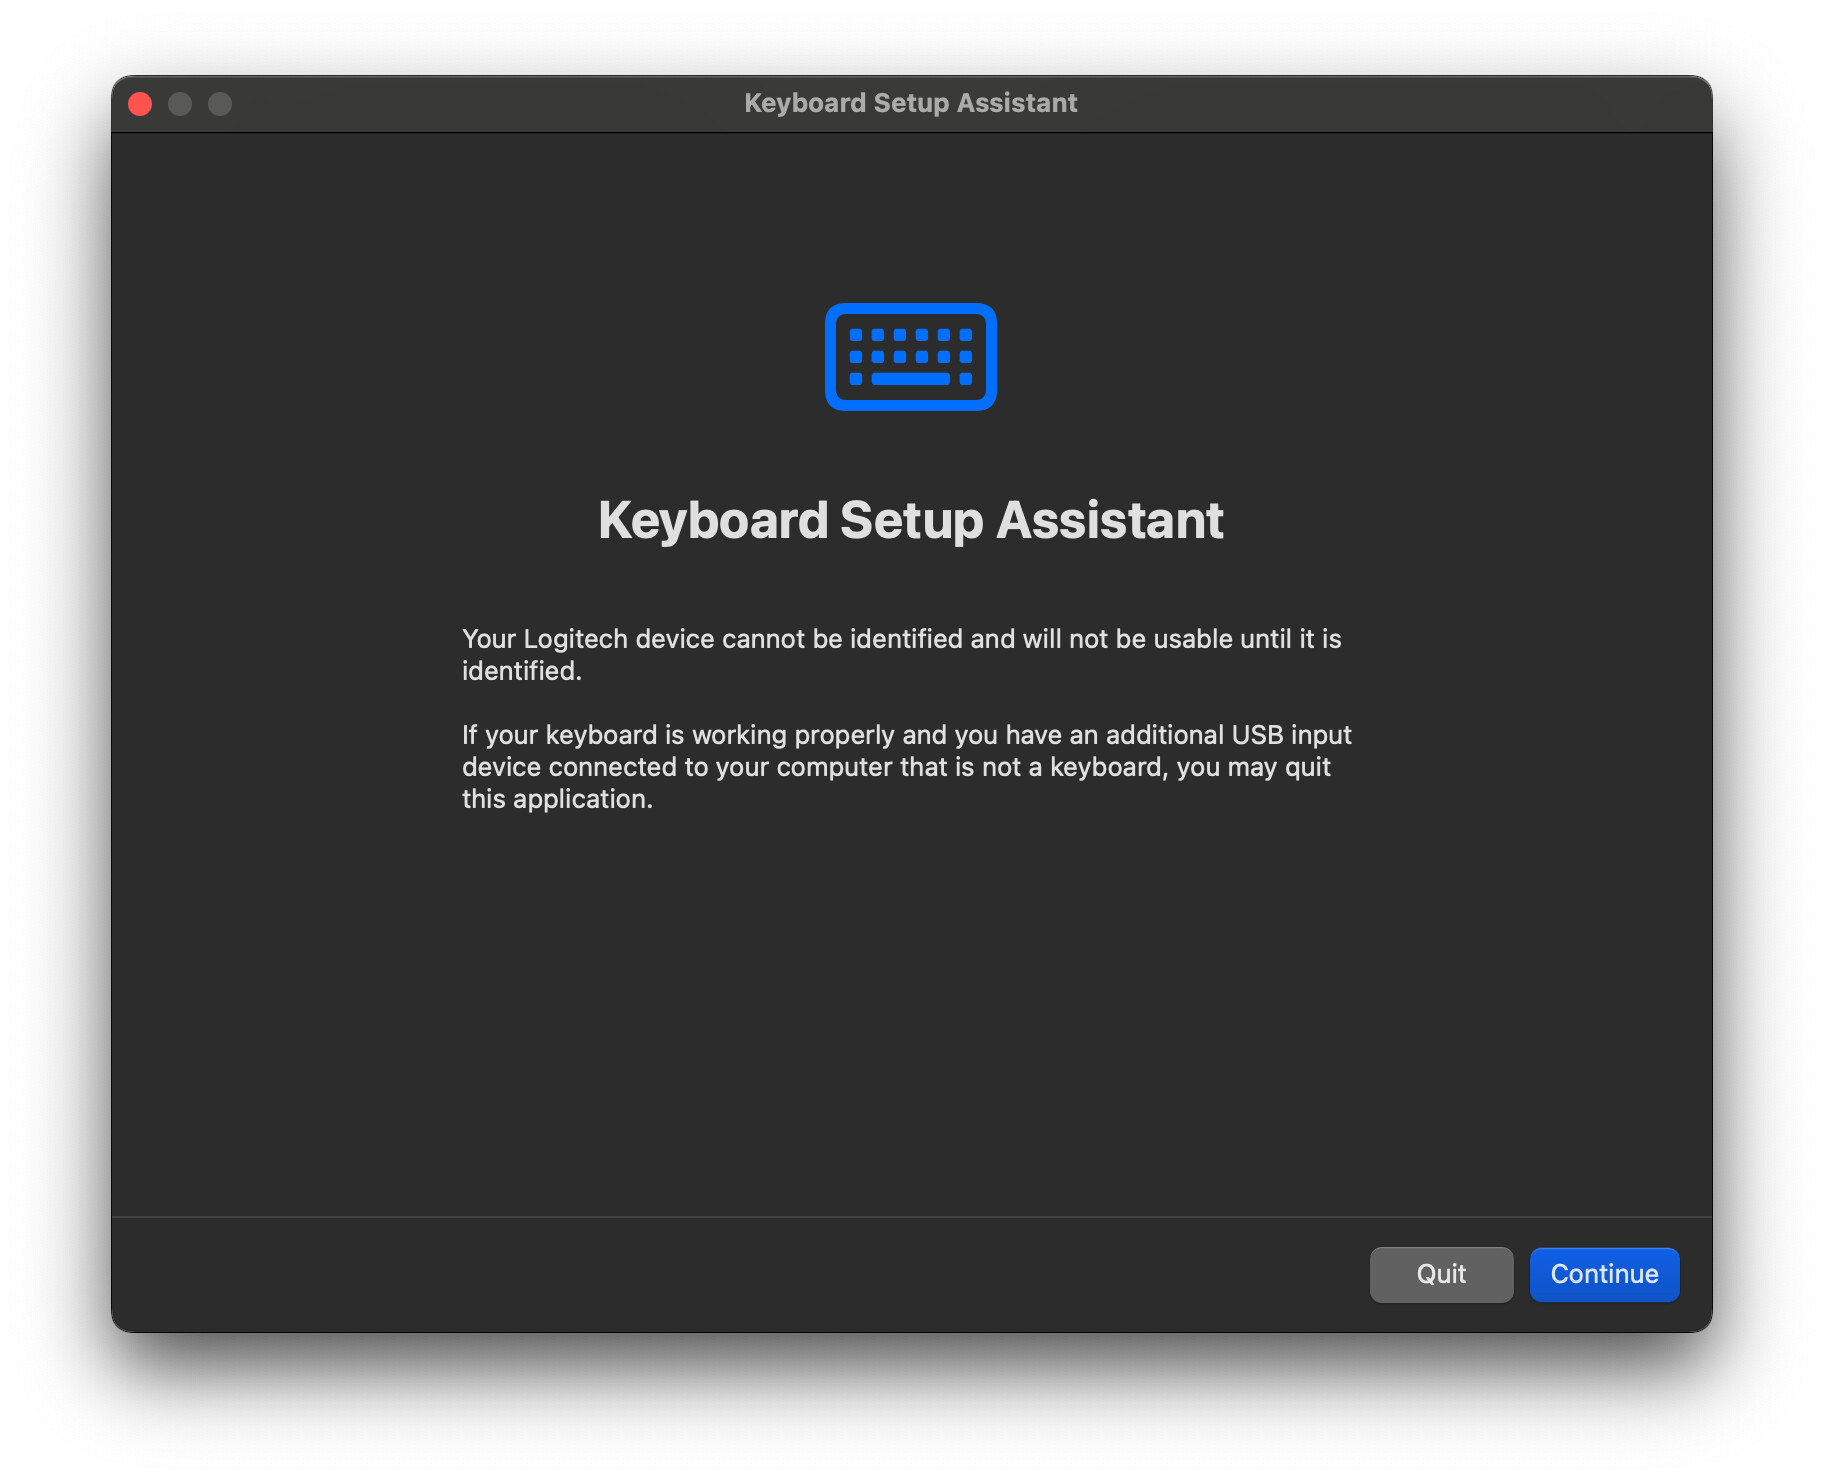
Task: Click the word Setup in large heading
Action: tap(911, 520)
